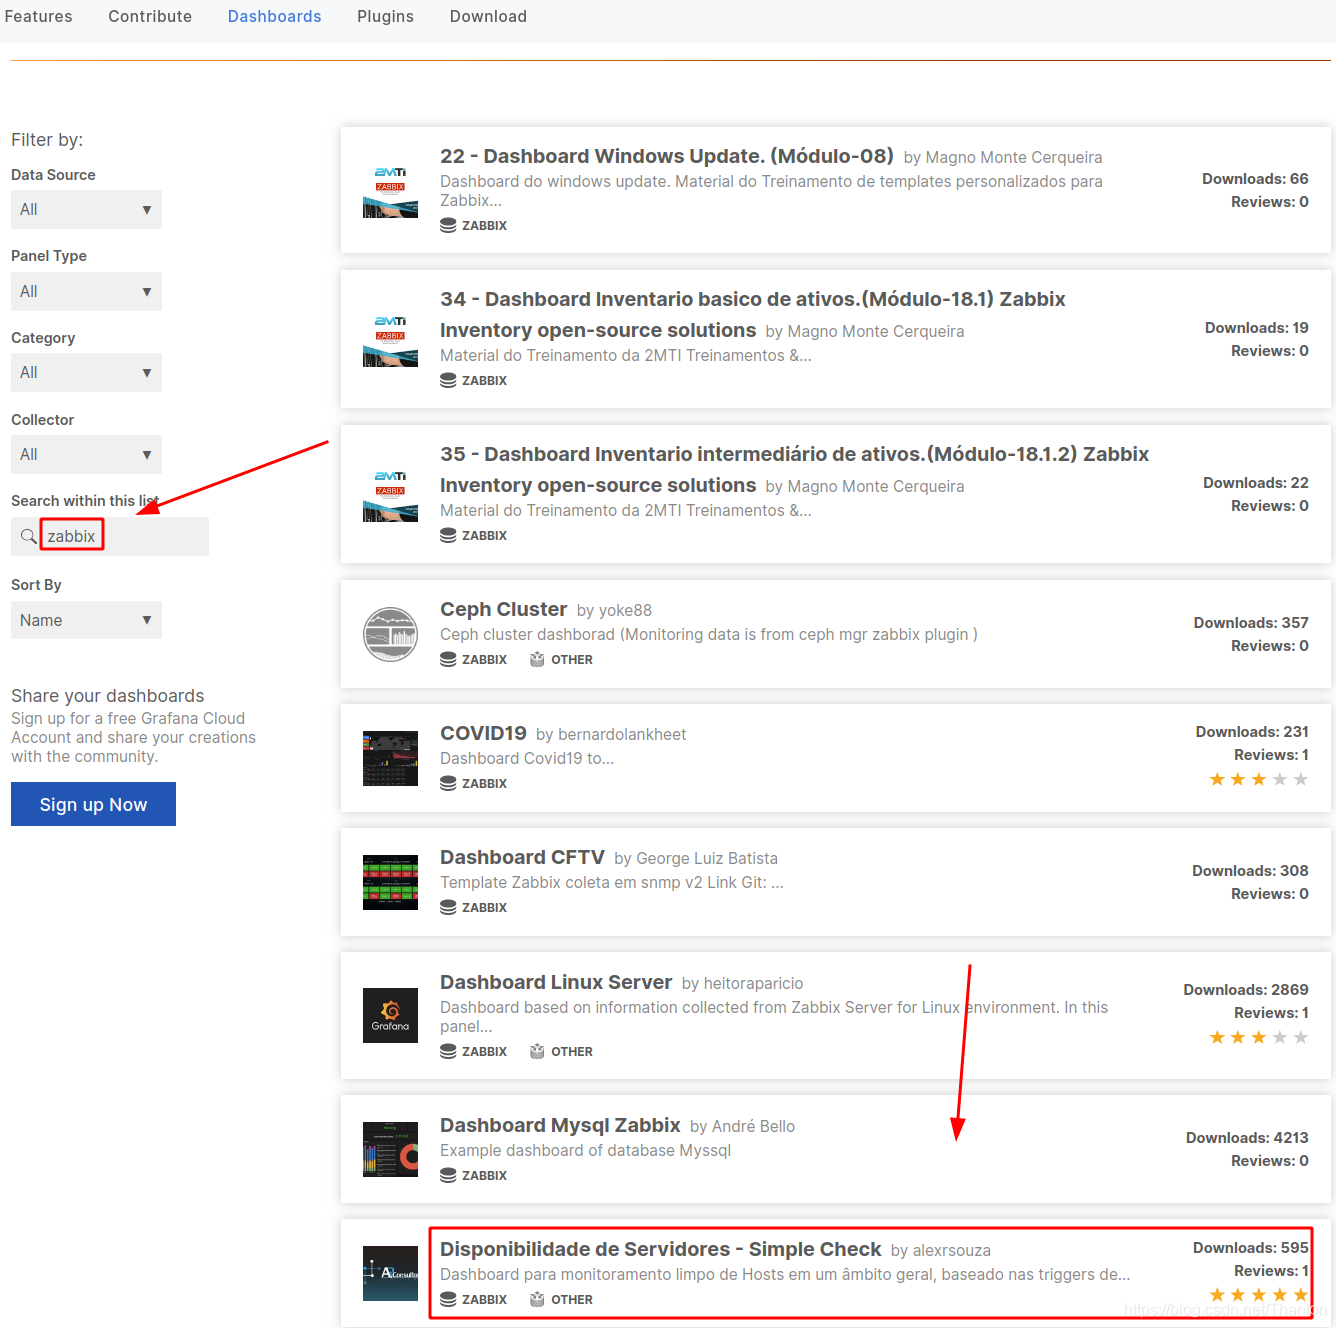This screenshot has width=1336, height=1328.
Task: Click author name heitoraparicio
Action: click(x=753, y=983)
